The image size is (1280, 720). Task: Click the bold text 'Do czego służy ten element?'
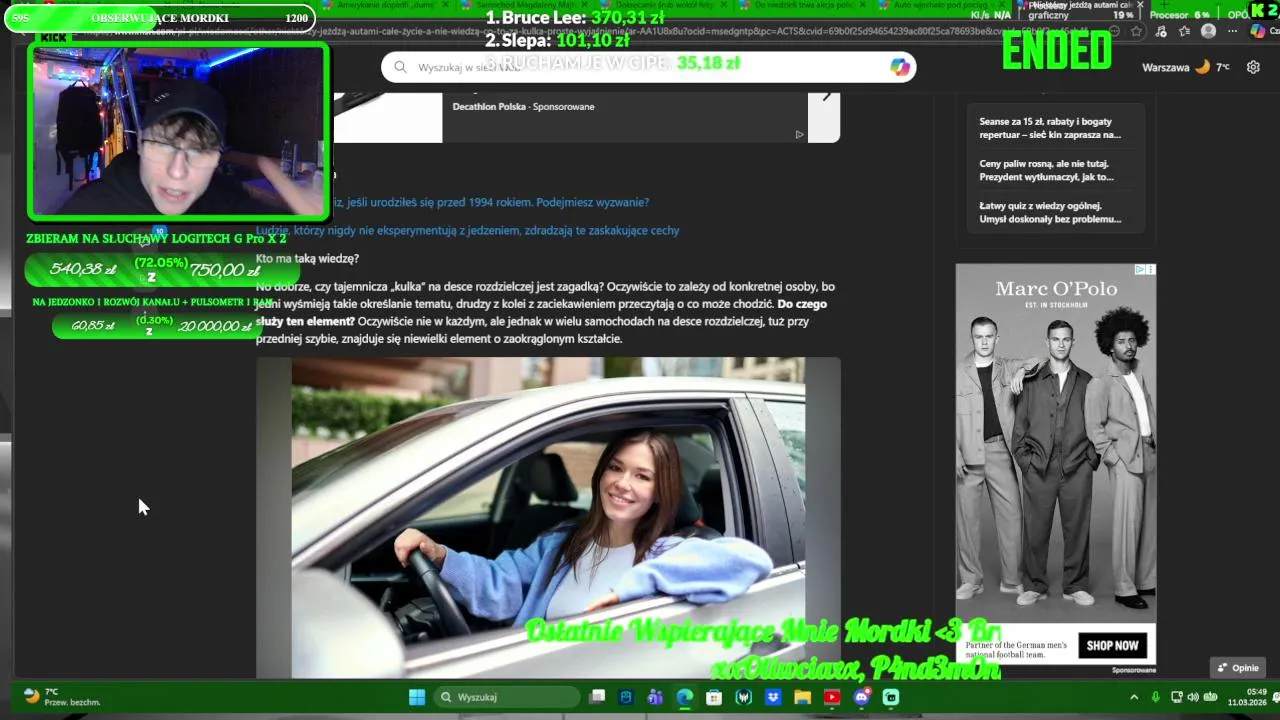click(x=543, y=313)
